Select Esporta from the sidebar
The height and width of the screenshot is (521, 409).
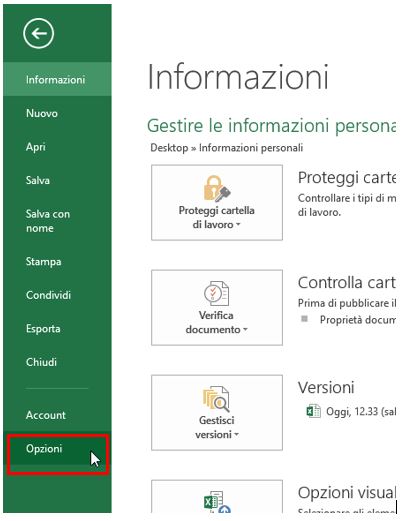coord(57,329)
